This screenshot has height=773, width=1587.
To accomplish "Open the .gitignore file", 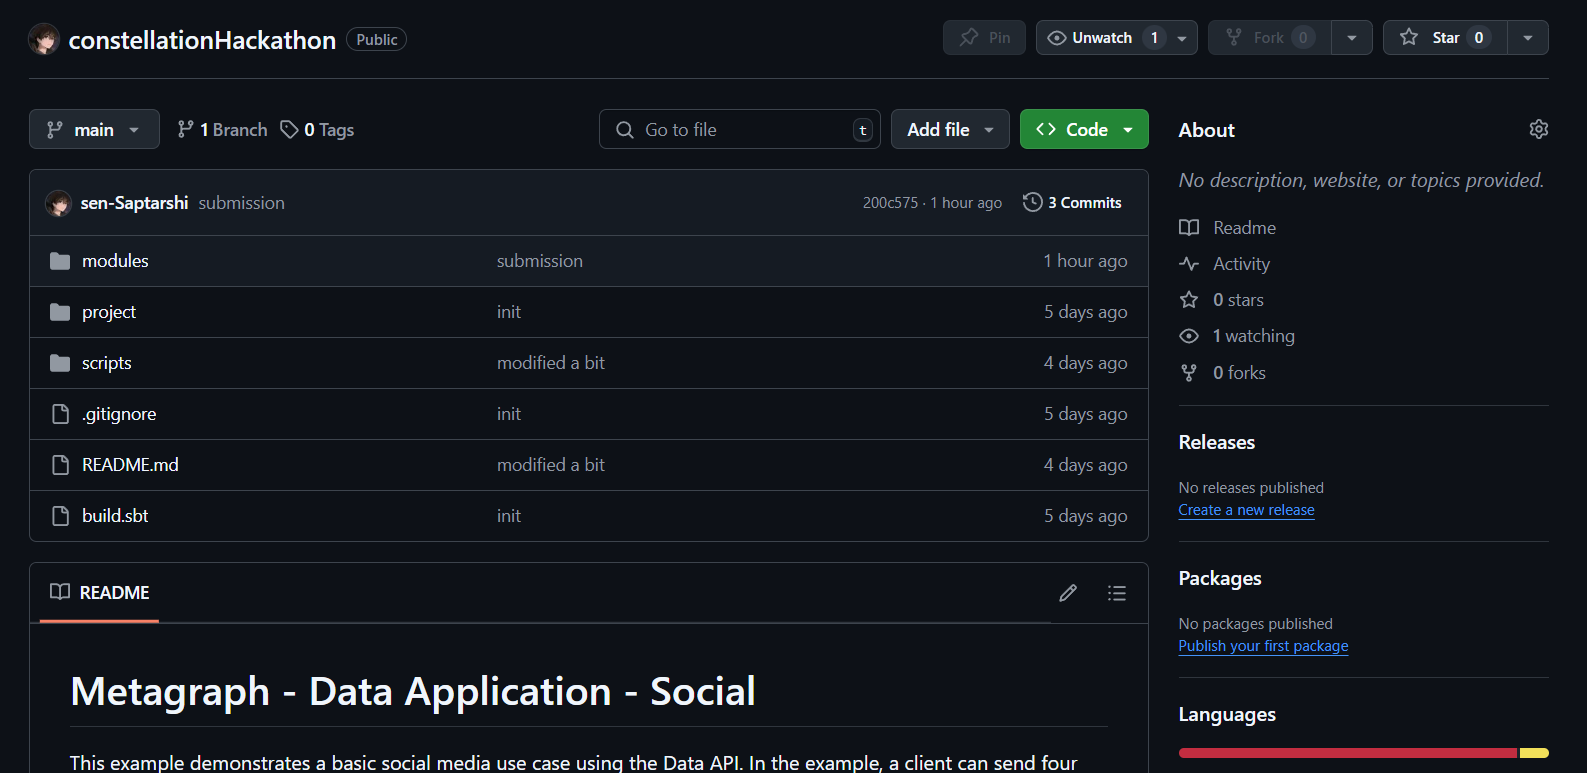I will [119, 414].
